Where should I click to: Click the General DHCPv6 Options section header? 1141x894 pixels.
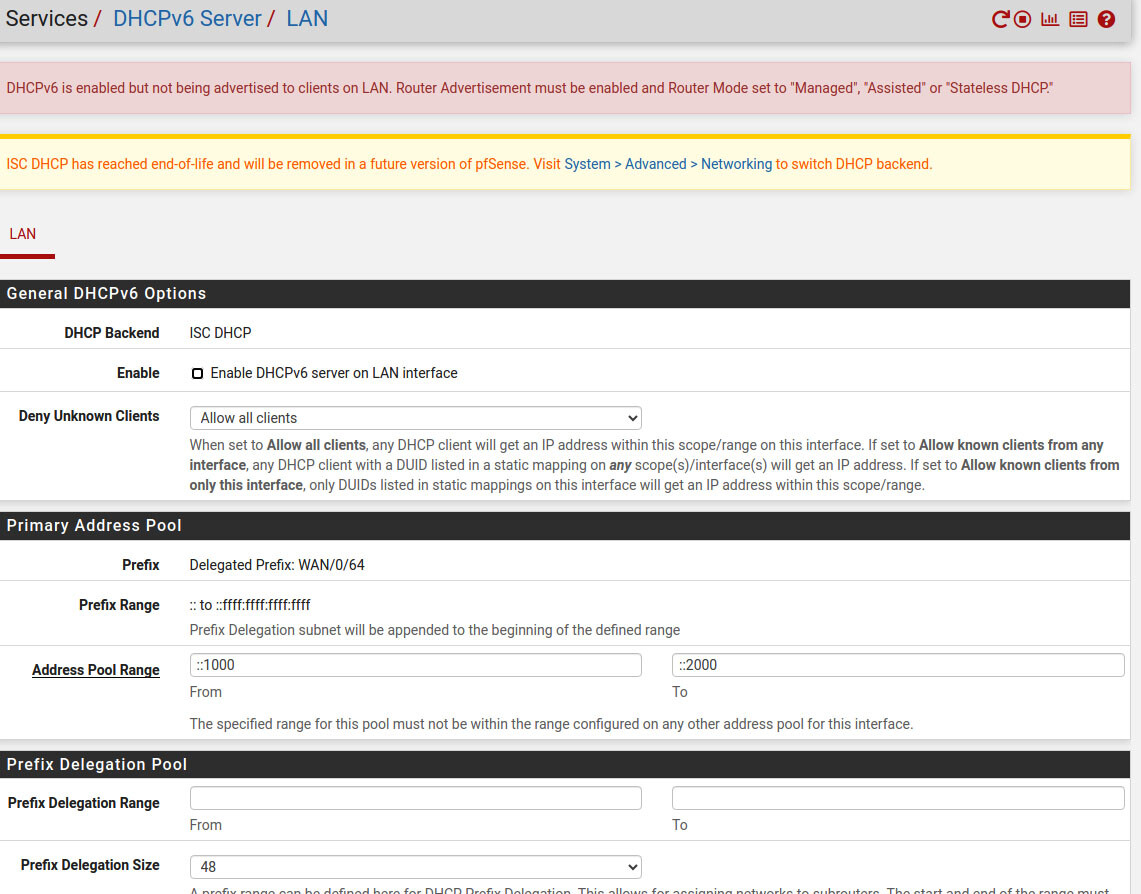[565, 294]
